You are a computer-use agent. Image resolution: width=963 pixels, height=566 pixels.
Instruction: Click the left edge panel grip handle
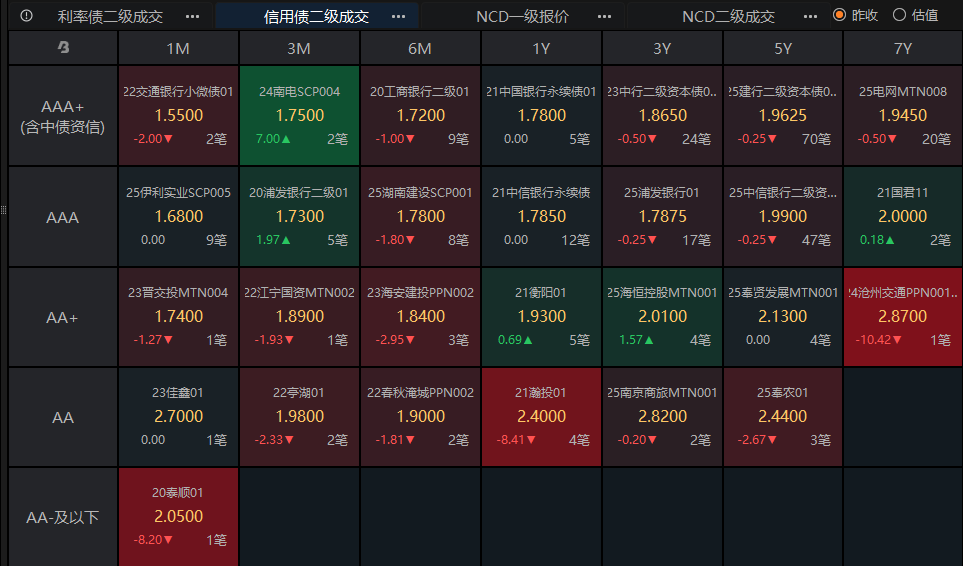(x=3, y=210)
